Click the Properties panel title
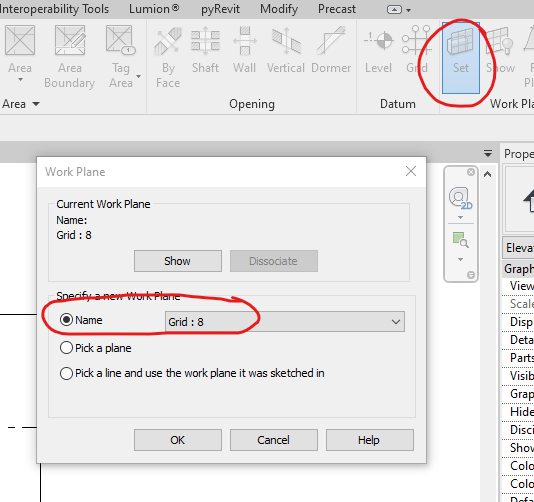 pyautogui.click(x=519, y=154)
